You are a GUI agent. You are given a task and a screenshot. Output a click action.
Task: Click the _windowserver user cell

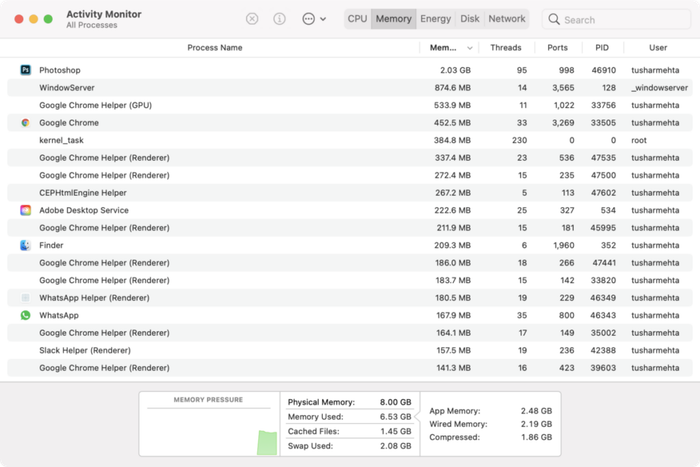[x=659, y=88]
